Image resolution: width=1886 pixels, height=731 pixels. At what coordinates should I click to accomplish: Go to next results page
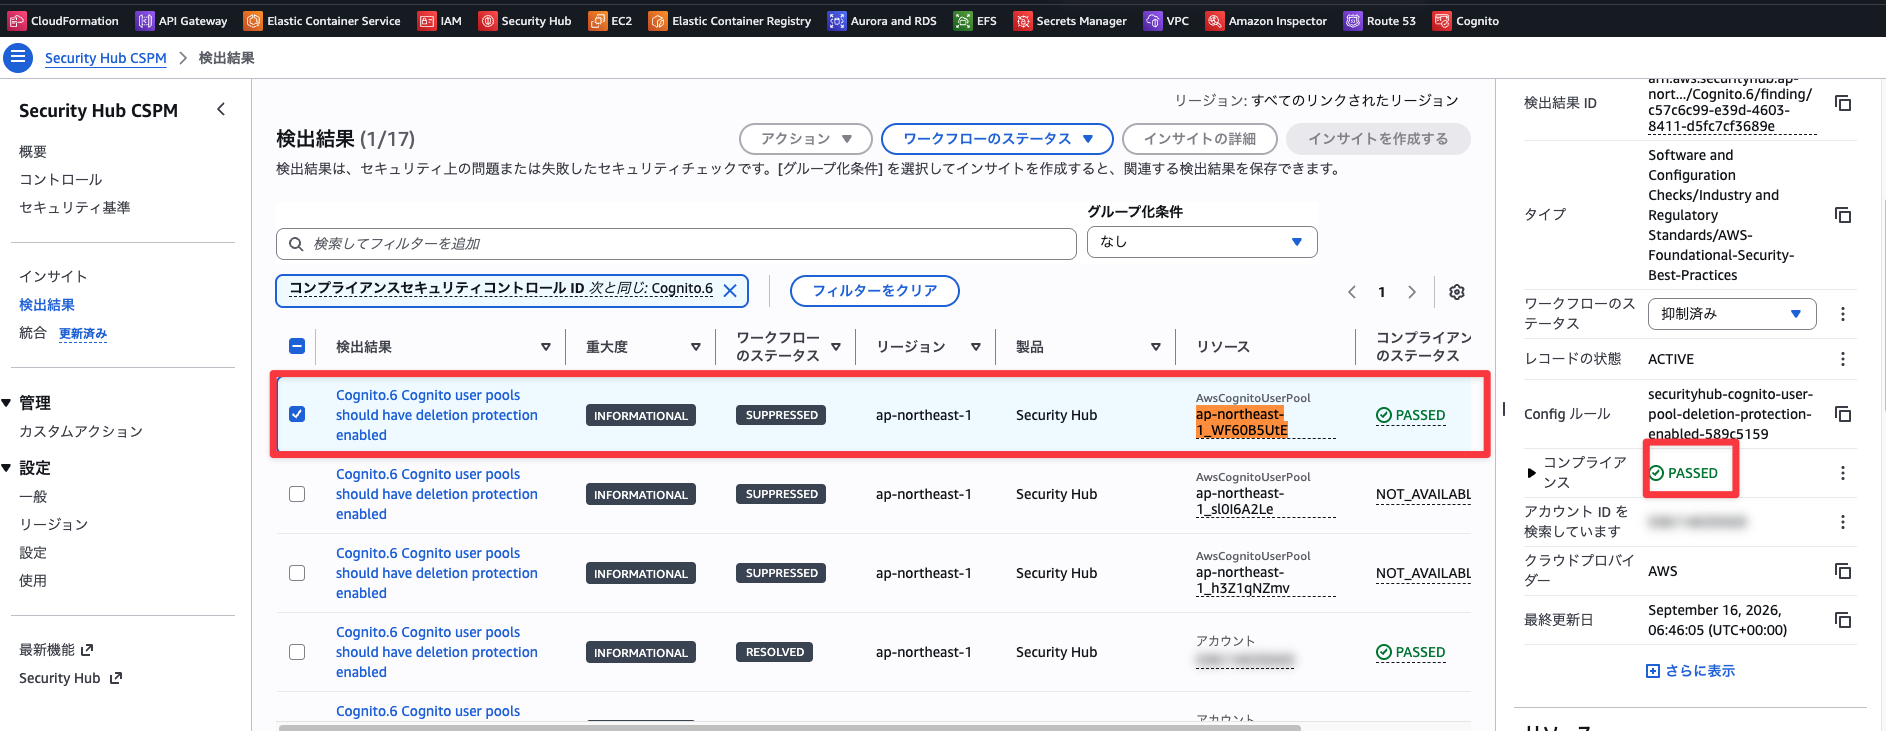point(1412,292)
